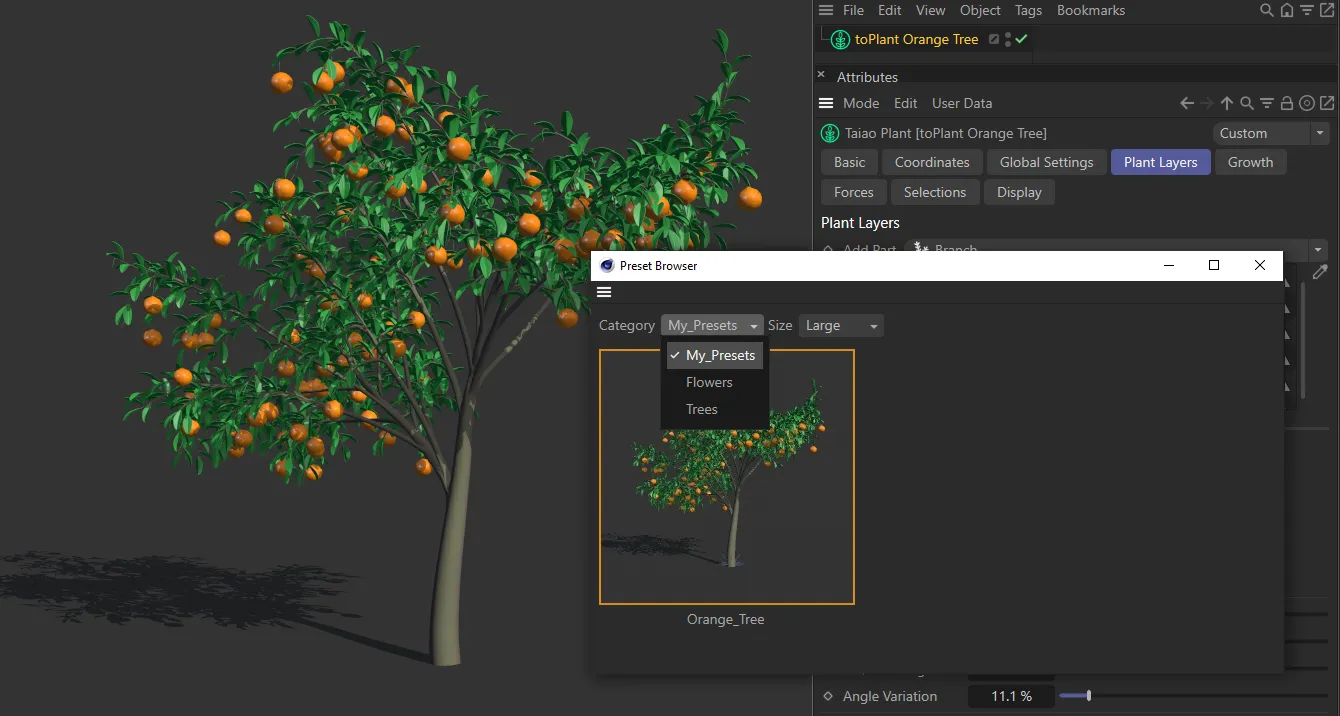1340x716 pixels.
Task: Open Attributes panel in a new window
Action: (x=1327, y=103)
